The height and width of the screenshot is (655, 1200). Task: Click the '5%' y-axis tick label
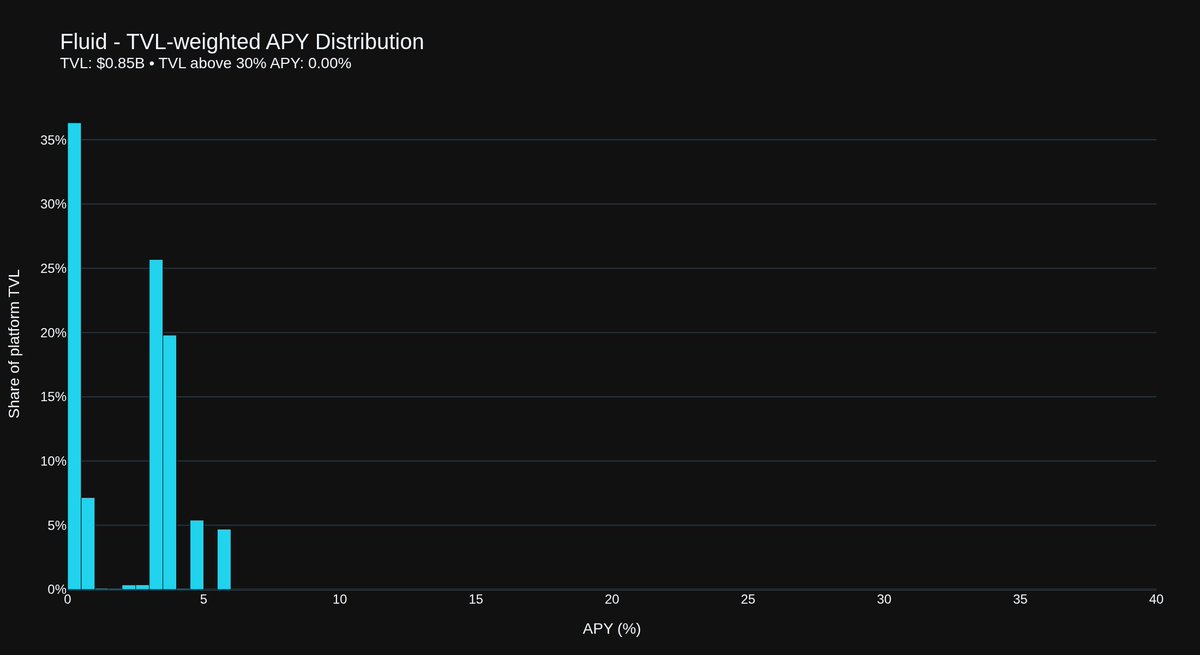point(57,525)
